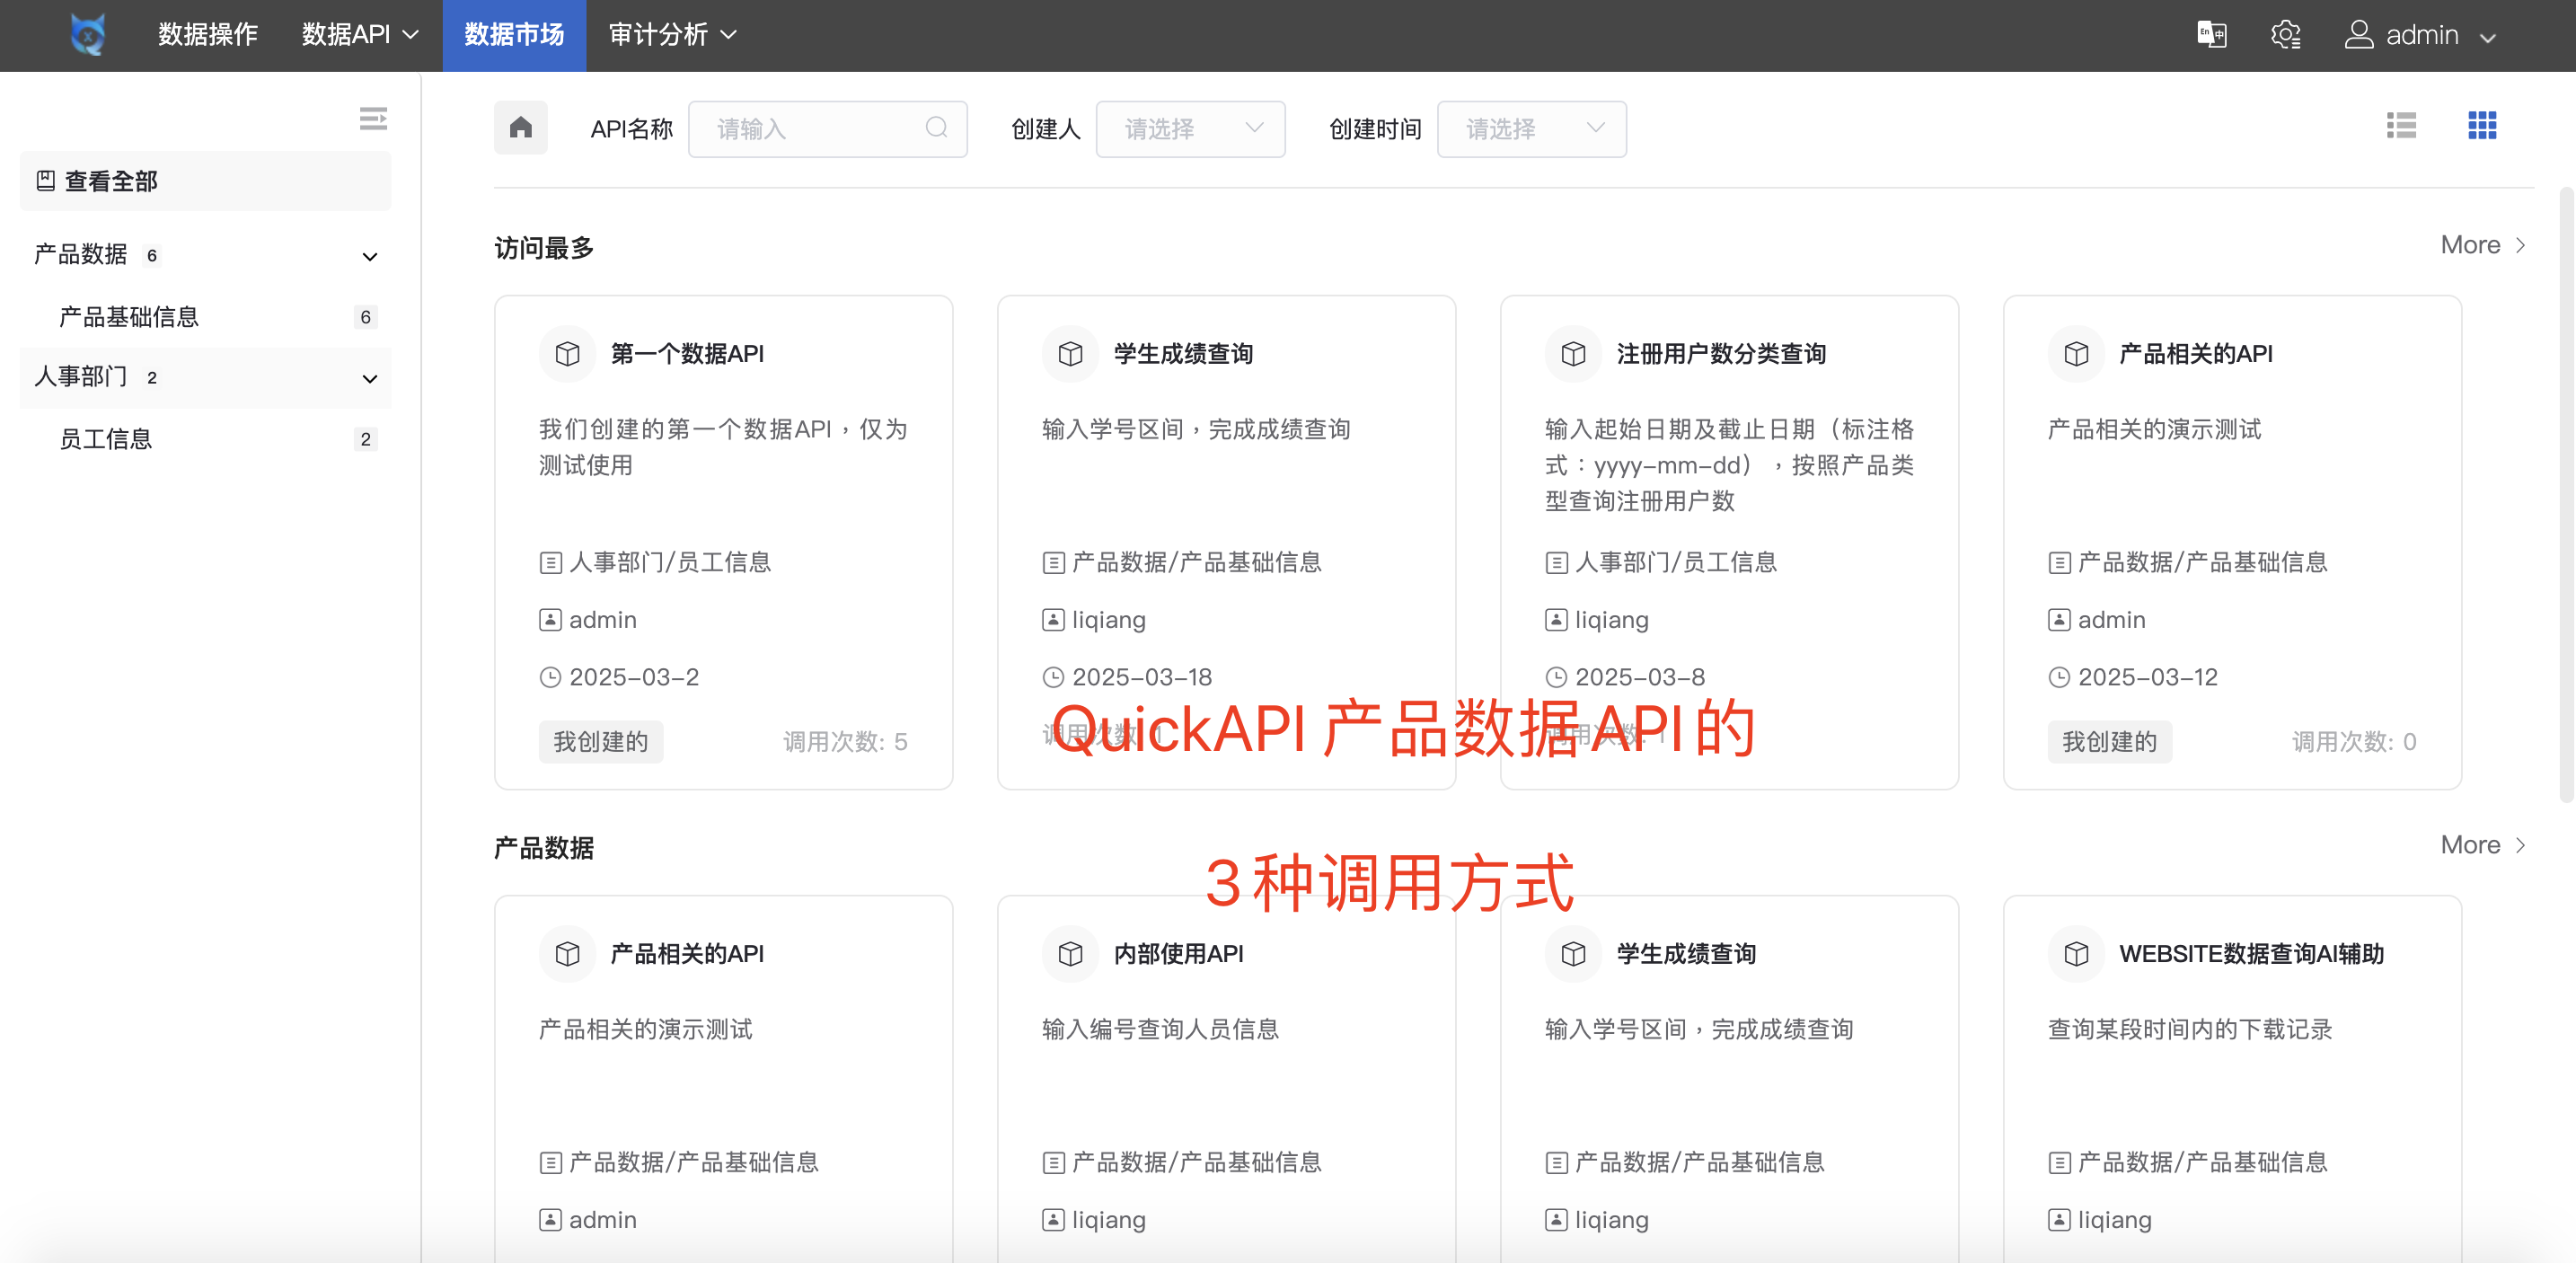Click the language translation icon

pyautogui.click(x=2211, y=35)
